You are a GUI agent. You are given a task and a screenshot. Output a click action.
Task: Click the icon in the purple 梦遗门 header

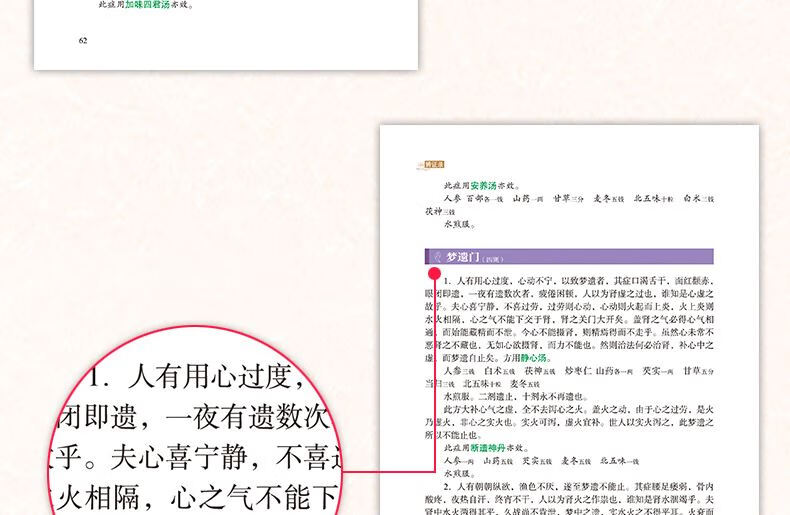(x=434, y=257)
